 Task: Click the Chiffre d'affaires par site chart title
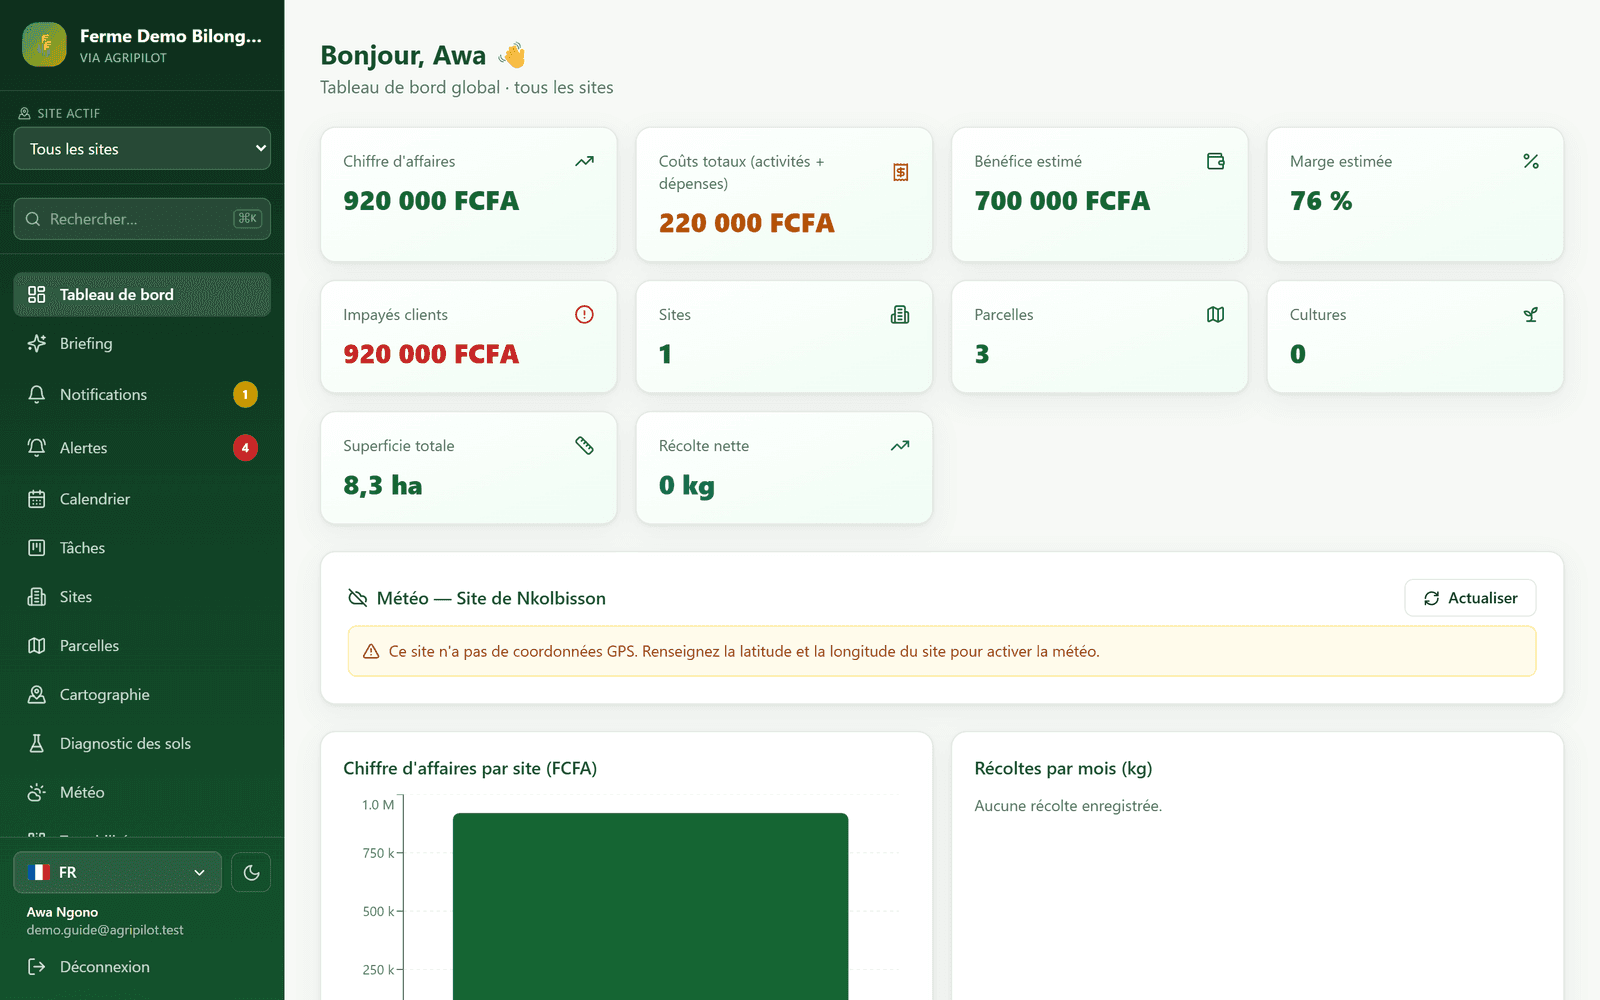[x=470, y=768]
